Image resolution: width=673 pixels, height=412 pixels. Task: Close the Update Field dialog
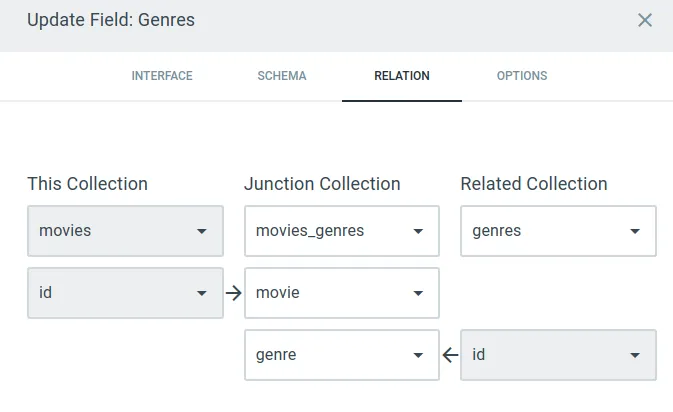(x=645, y=20)
